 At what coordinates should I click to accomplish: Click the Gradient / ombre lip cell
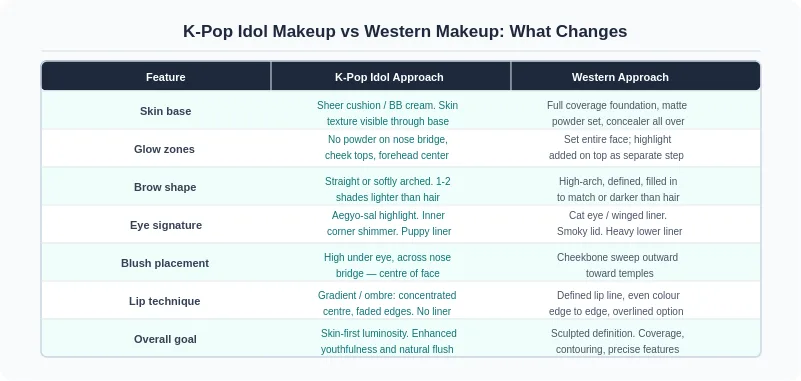click(387, 303)
